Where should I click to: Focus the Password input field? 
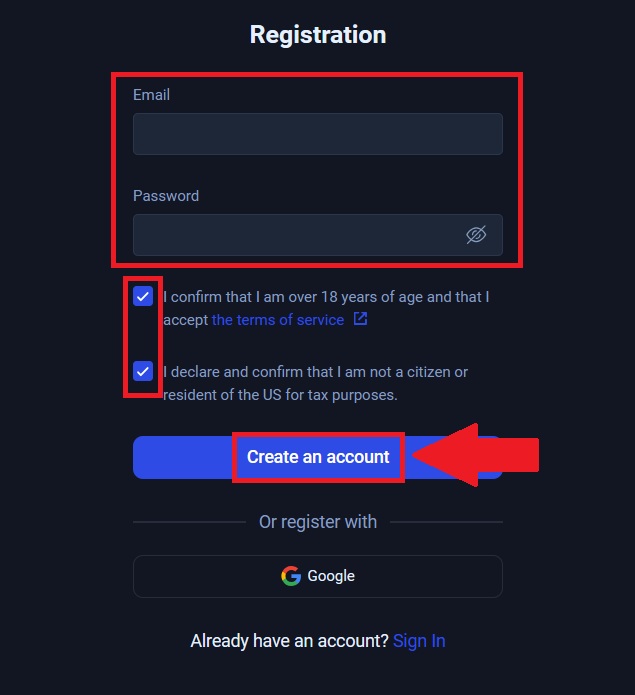tap(297, 235)
